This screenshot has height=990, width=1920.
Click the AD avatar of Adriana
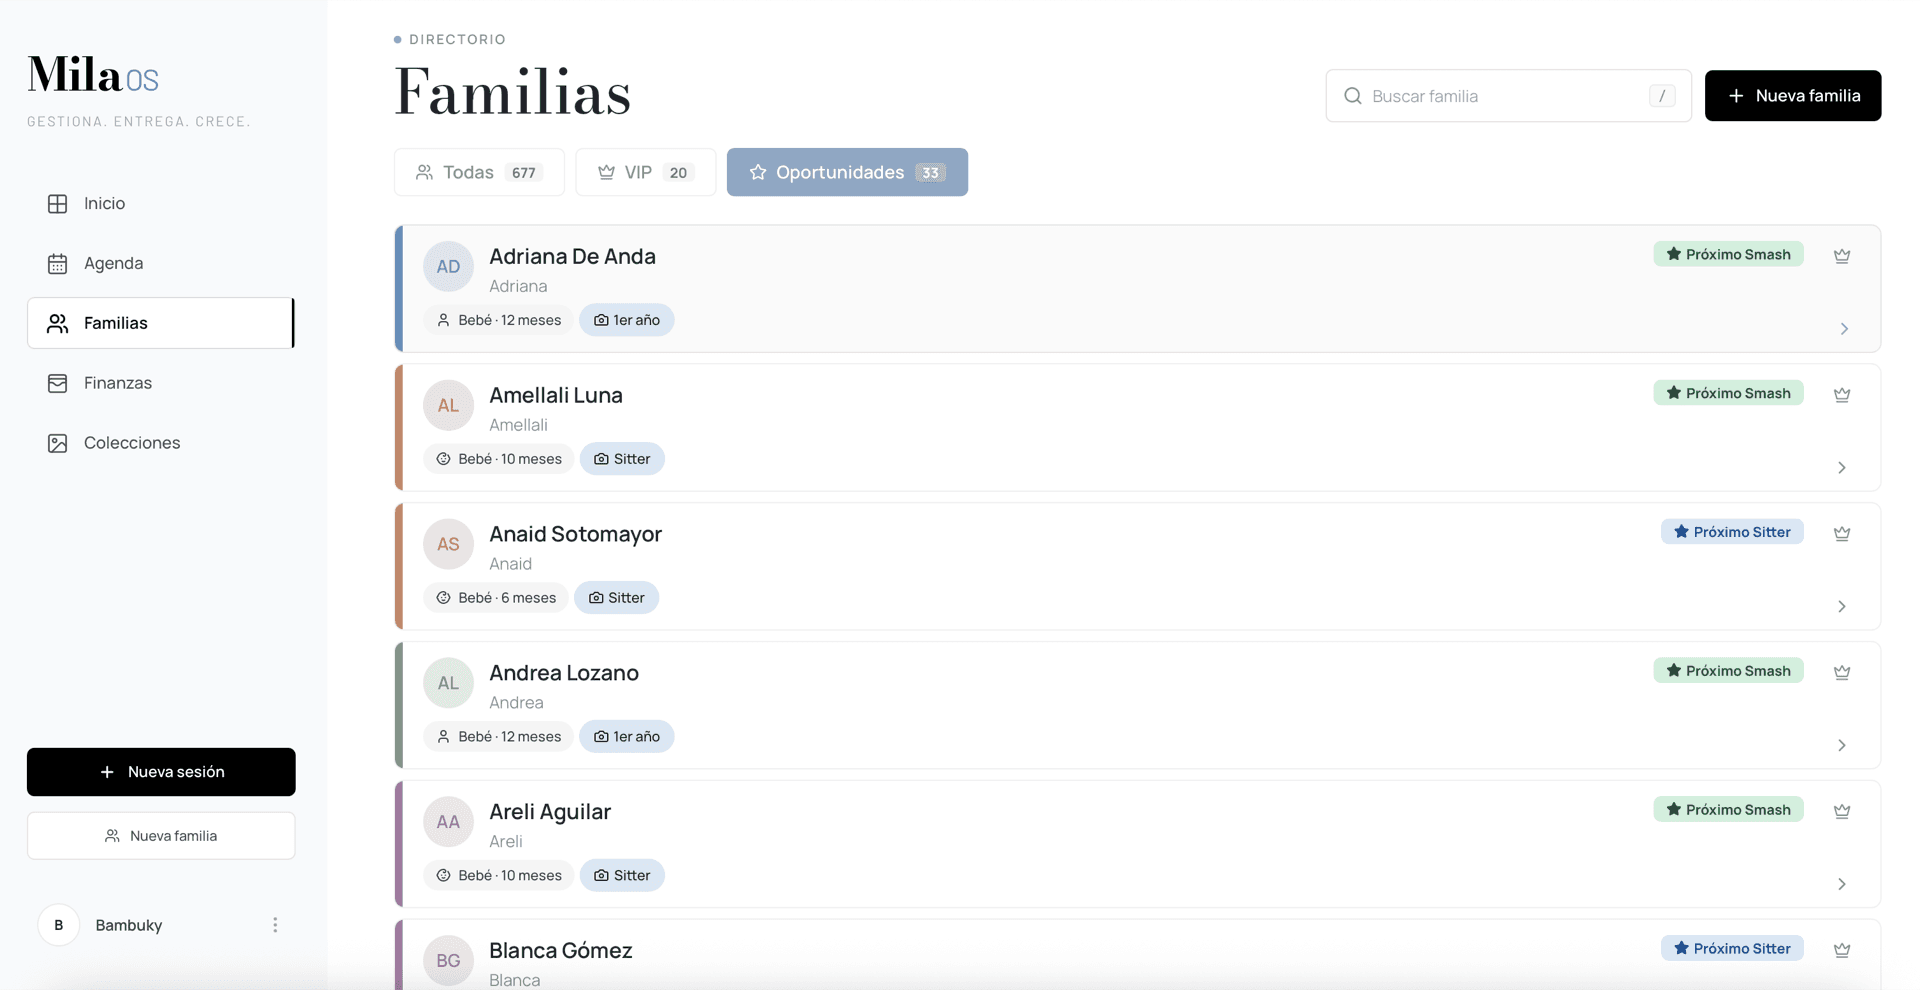coord(448,266)
